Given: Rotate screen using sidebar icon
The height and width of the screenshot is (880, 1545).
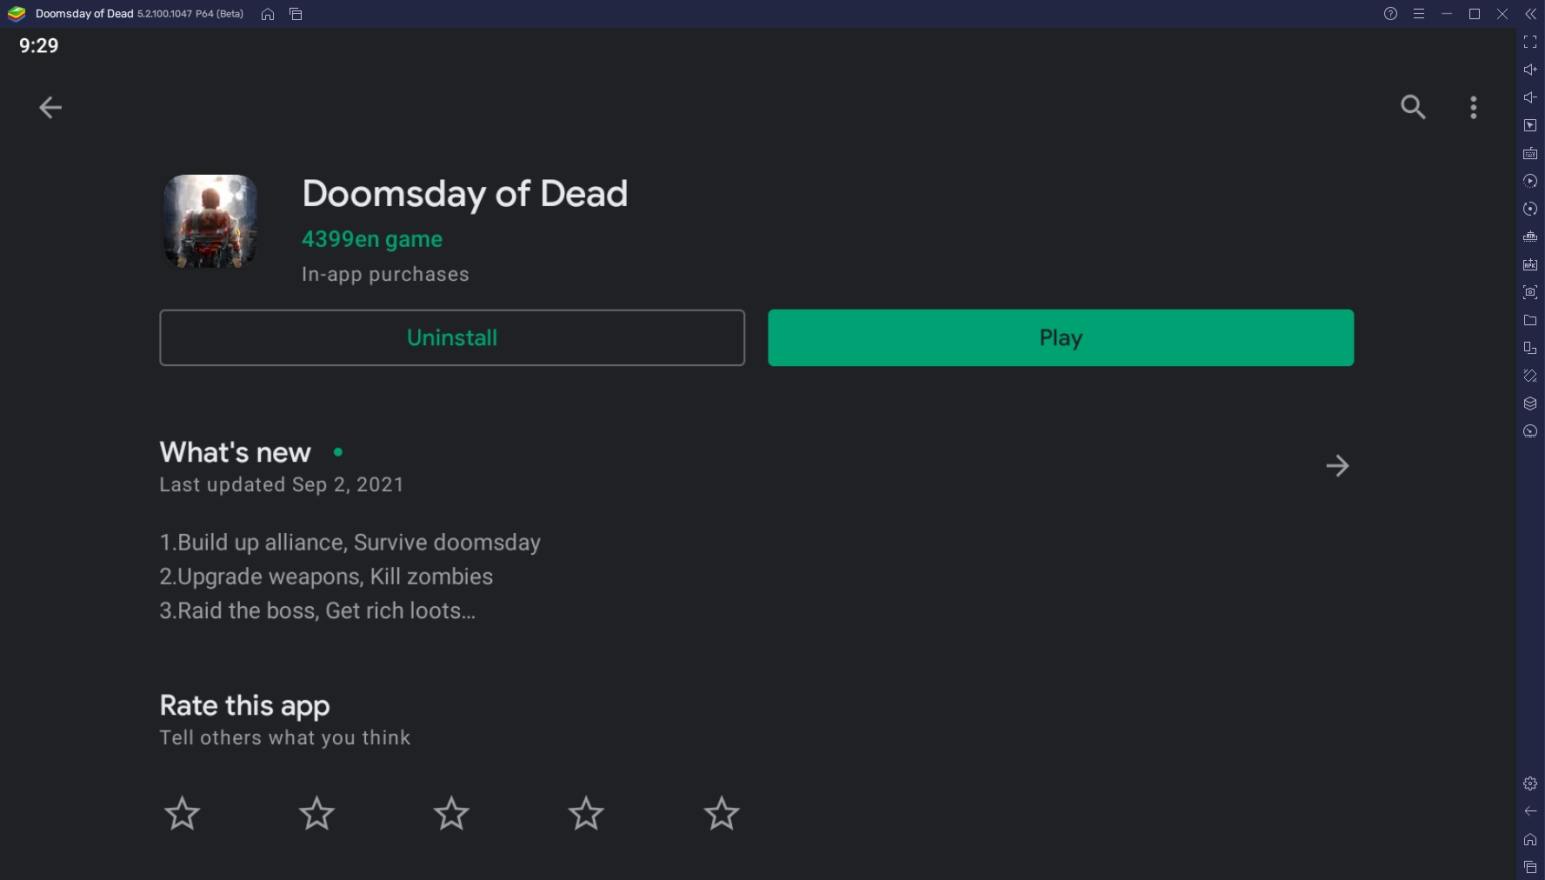Looking at the screenshot, I should pos(1530,376).
